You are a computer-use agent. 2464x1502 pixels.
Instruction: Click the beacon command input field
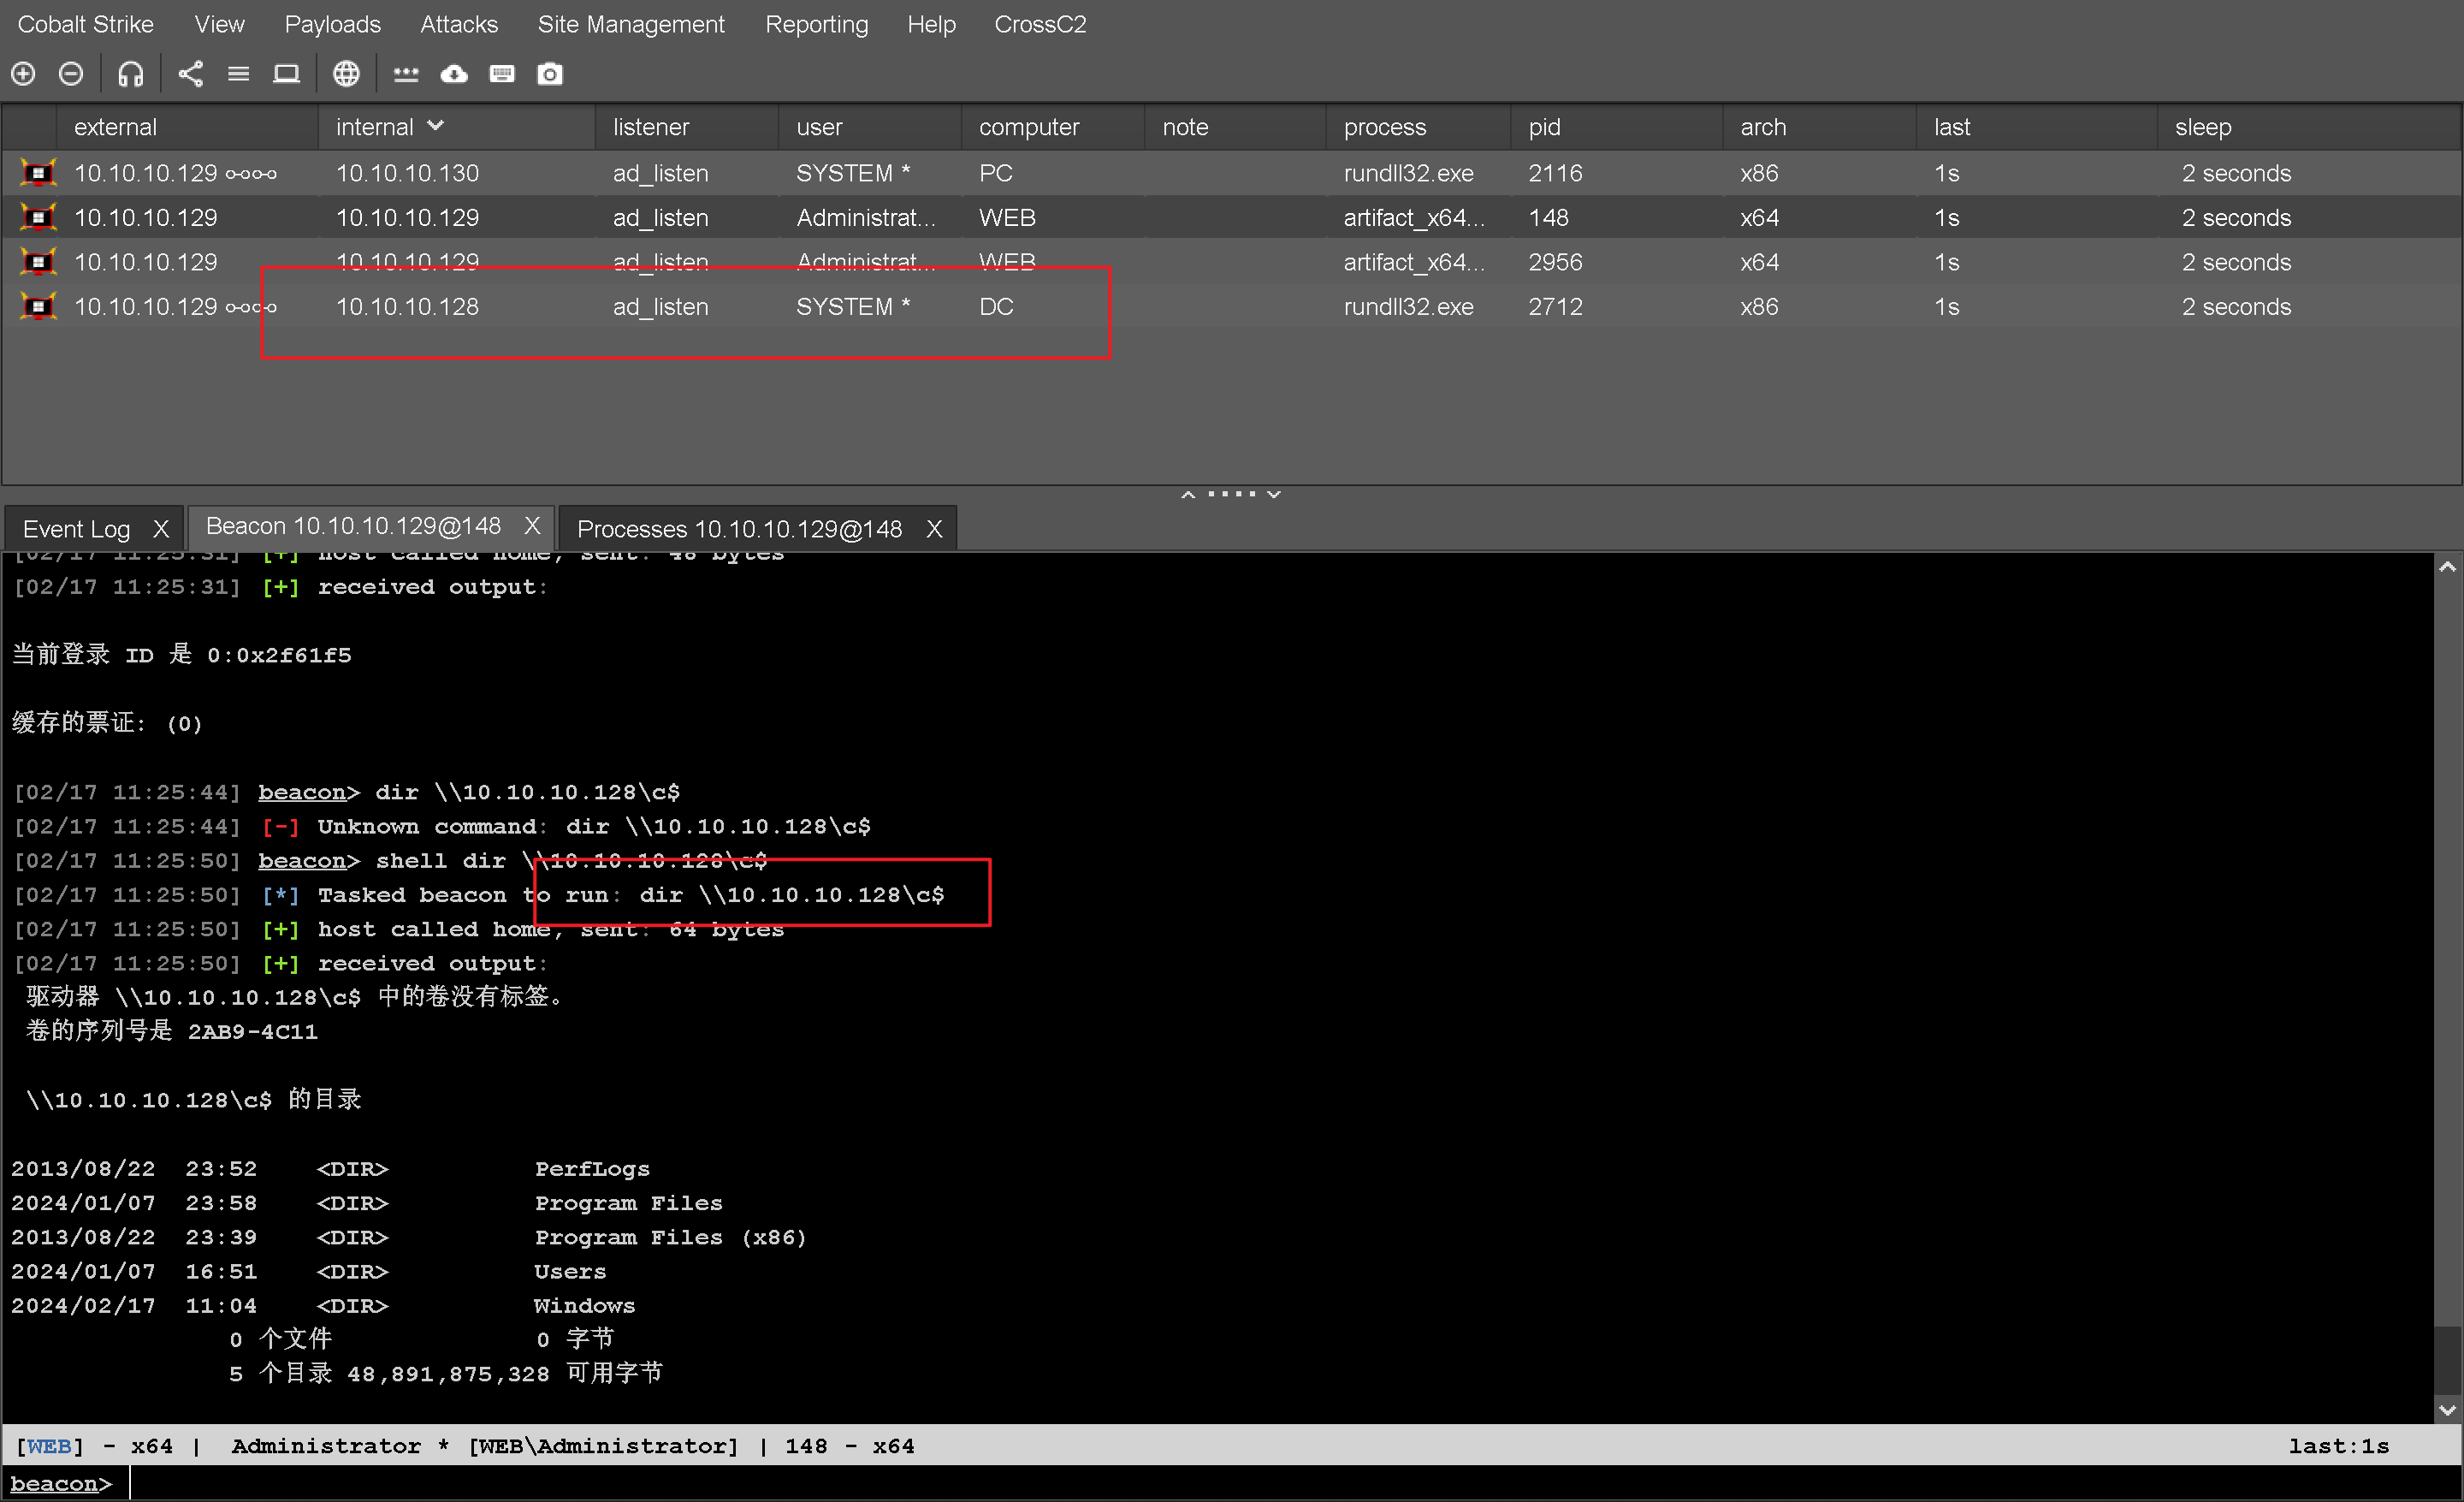(x=1200, y=1484)
